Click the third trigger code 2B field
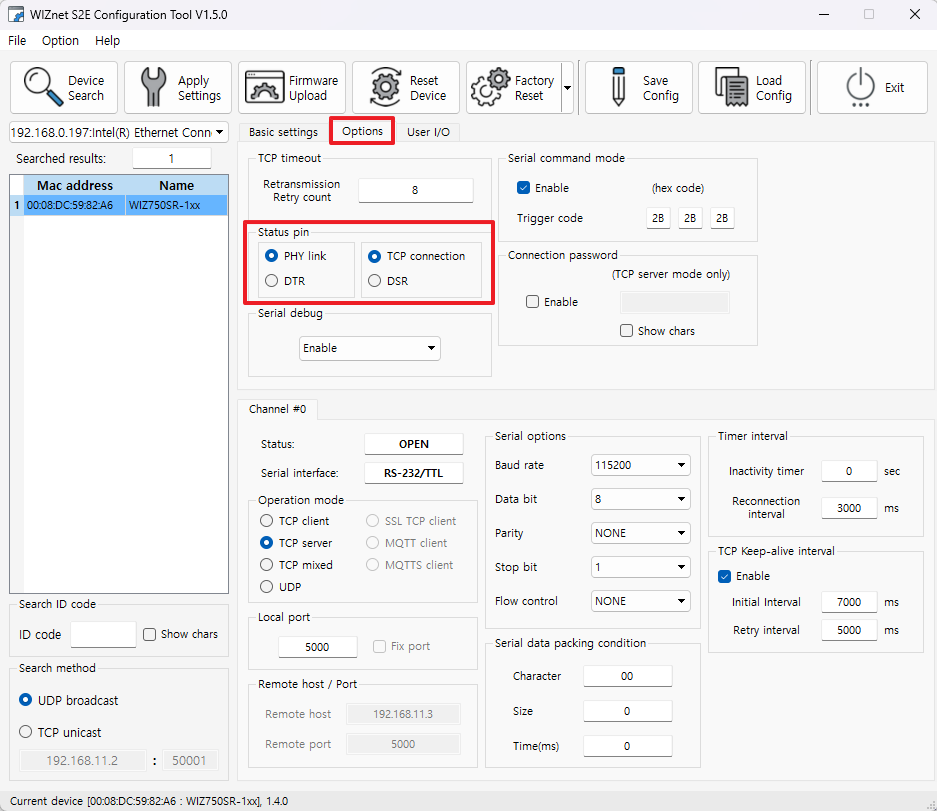This screenshot has height=811, width=937. click(722, 218)
